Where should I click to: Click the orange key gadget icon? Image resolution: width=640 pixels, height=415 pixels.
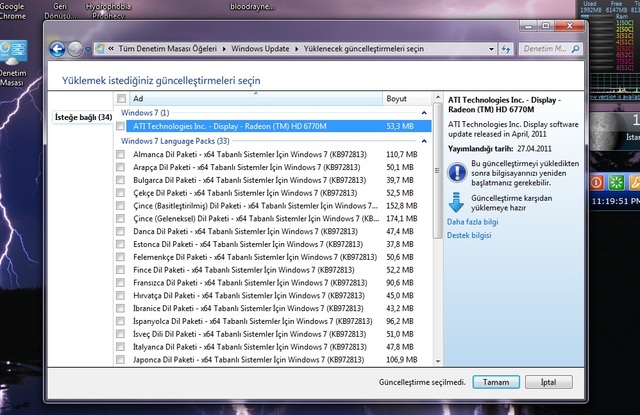[x=635, y=182]
